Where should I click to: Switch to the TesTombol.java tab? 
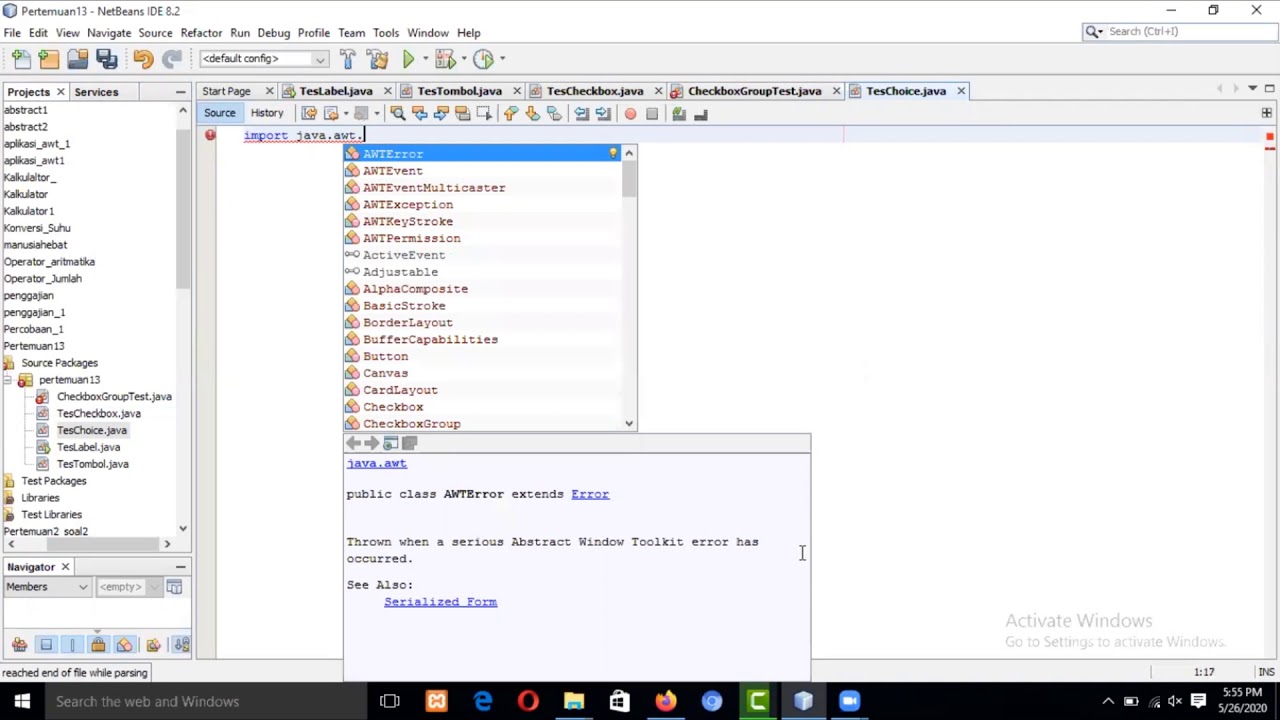pyautogui.click(x=459, y=91)
